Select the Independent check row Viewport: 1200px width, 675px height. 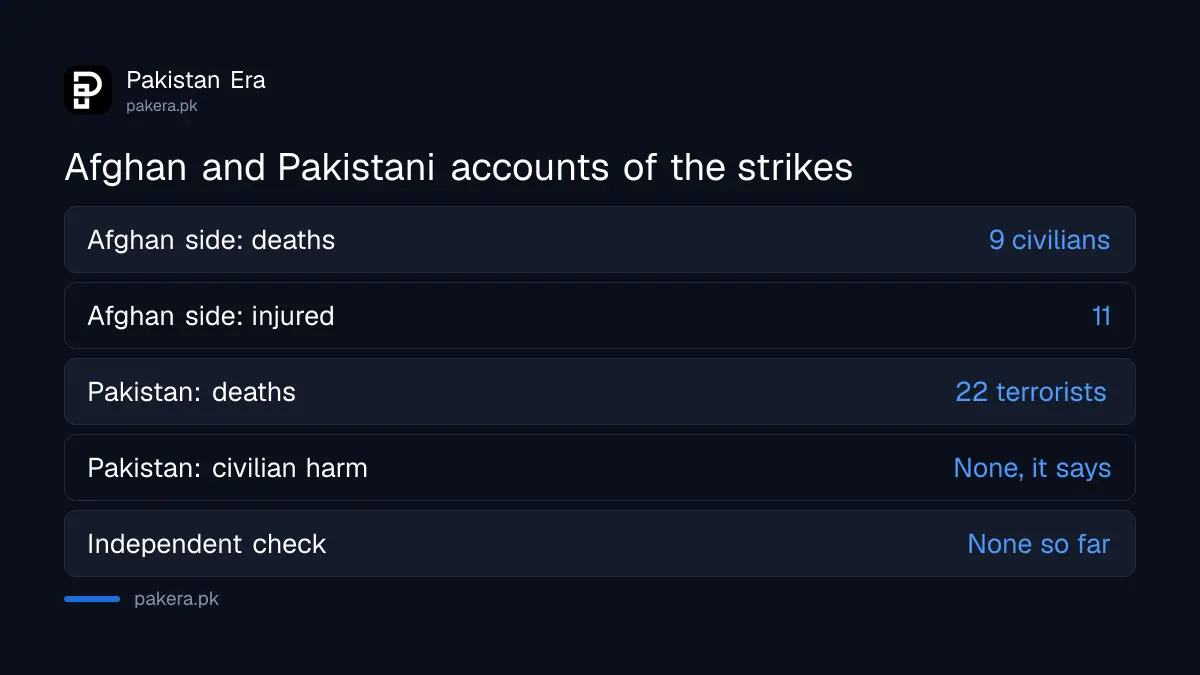[x=600, y=544]
